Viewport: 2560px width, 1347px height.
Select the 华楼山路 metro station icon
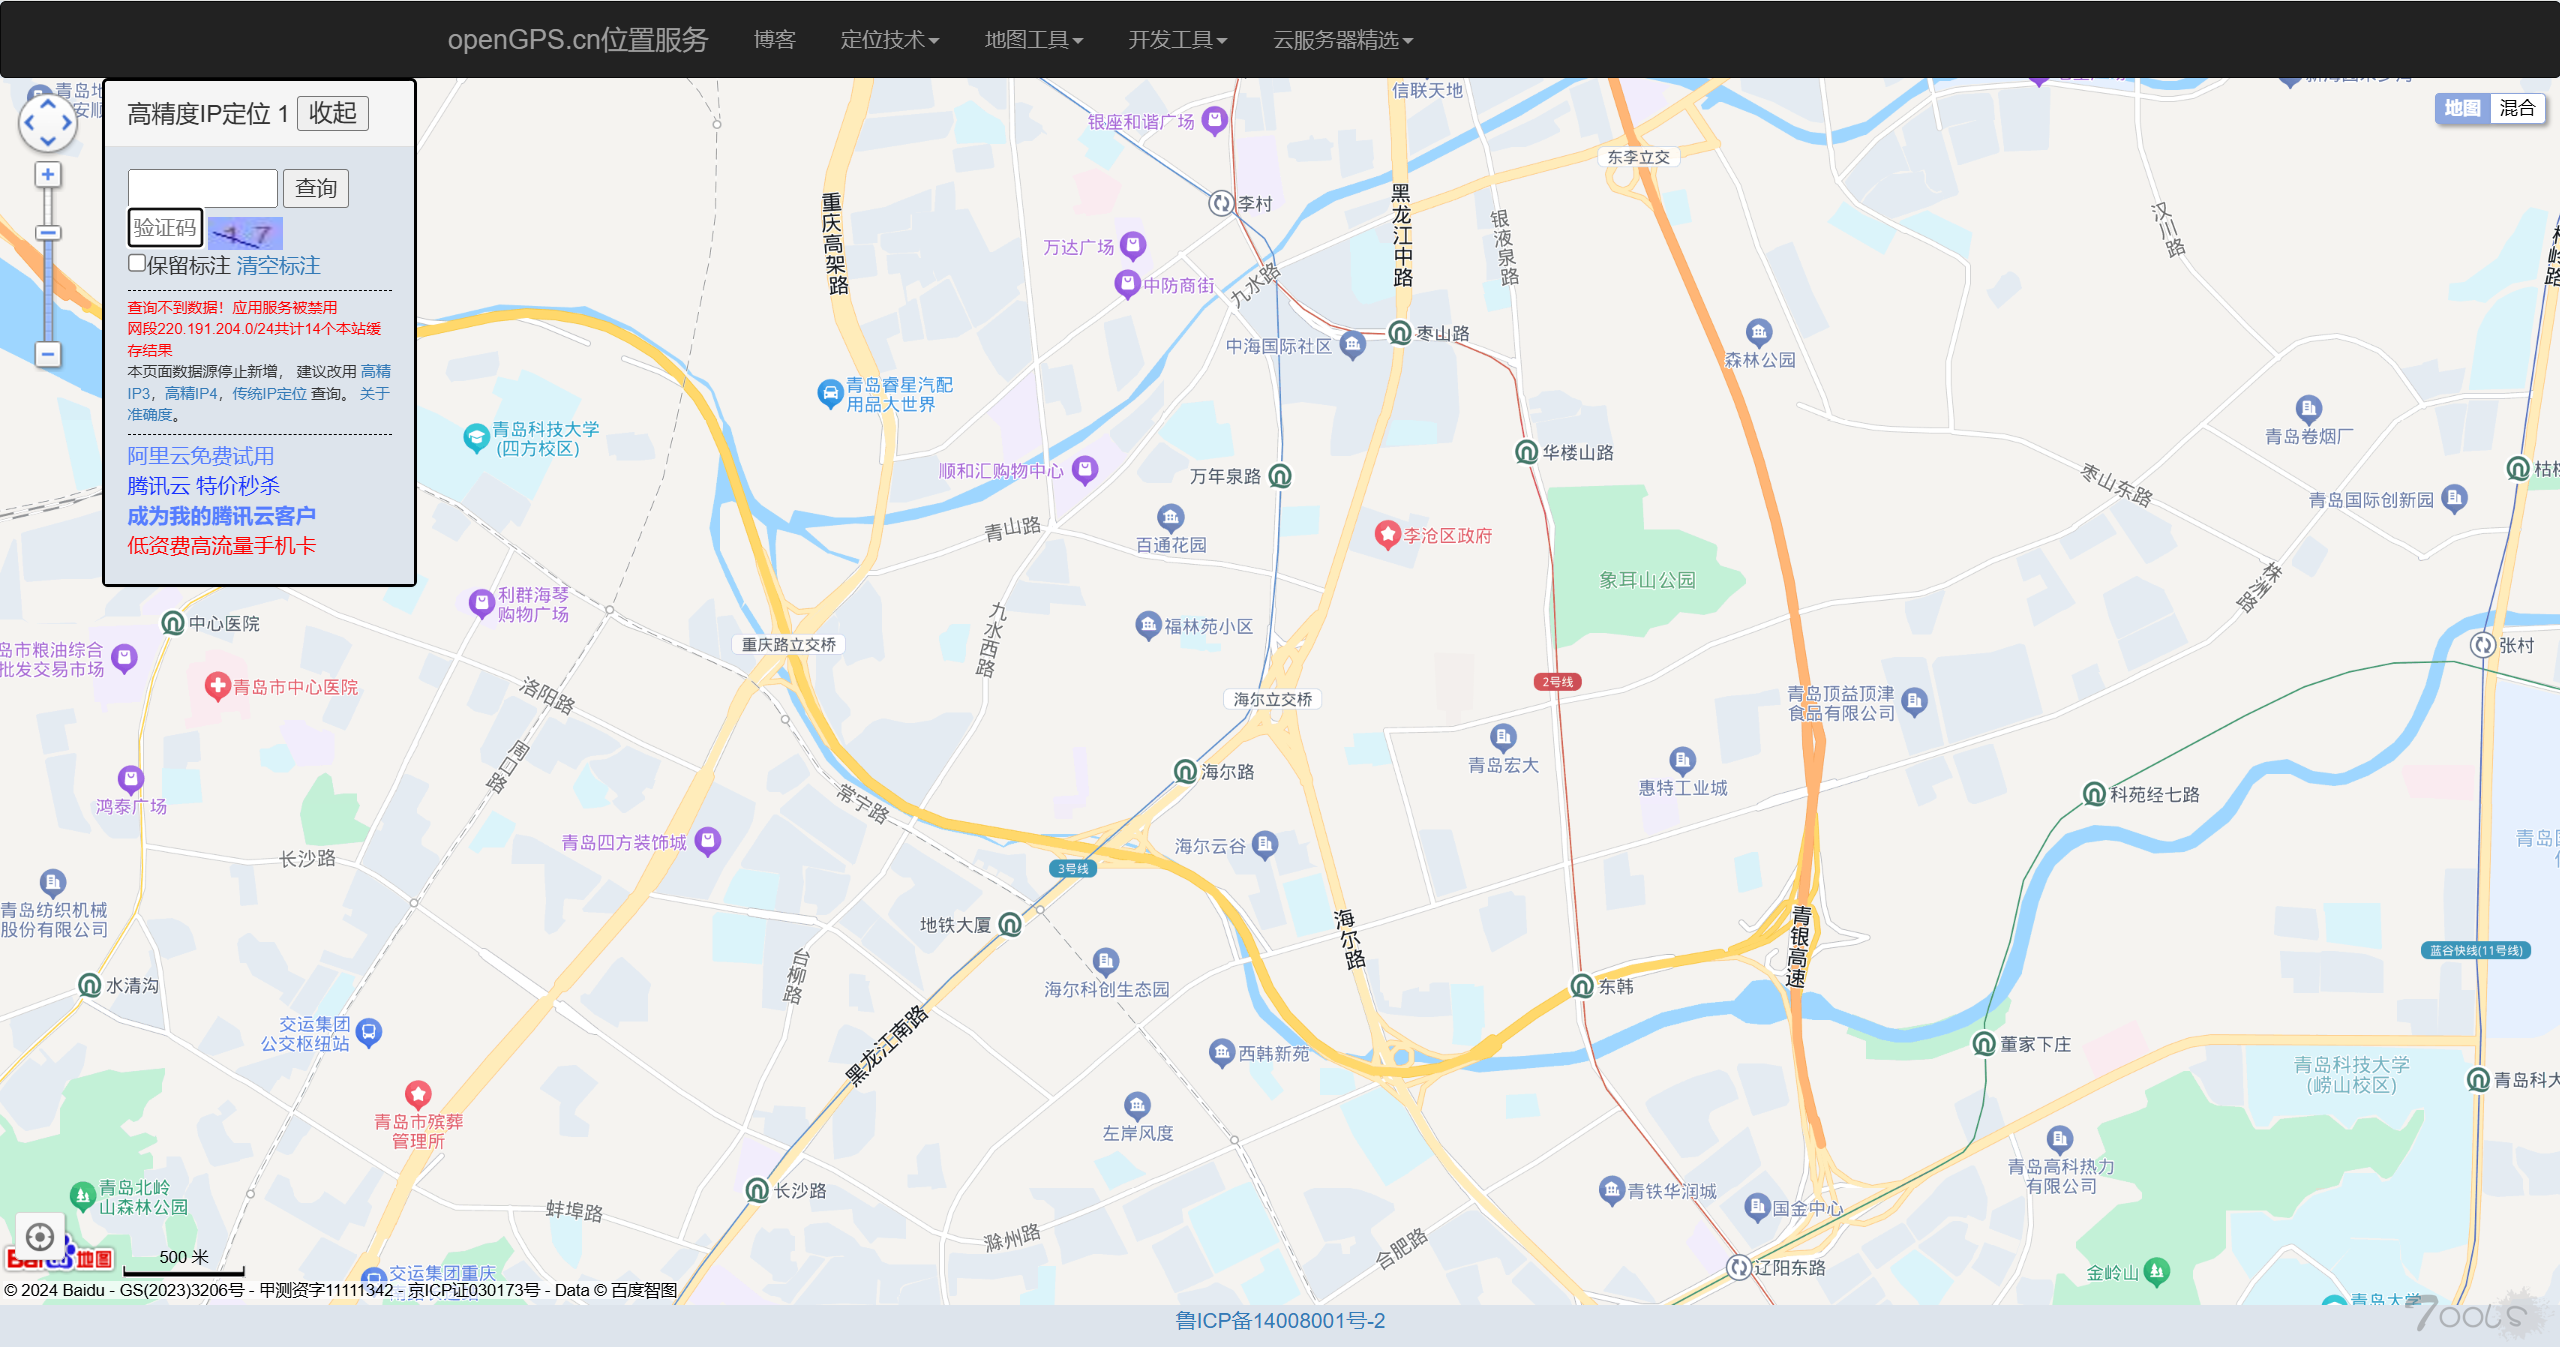1526,452
